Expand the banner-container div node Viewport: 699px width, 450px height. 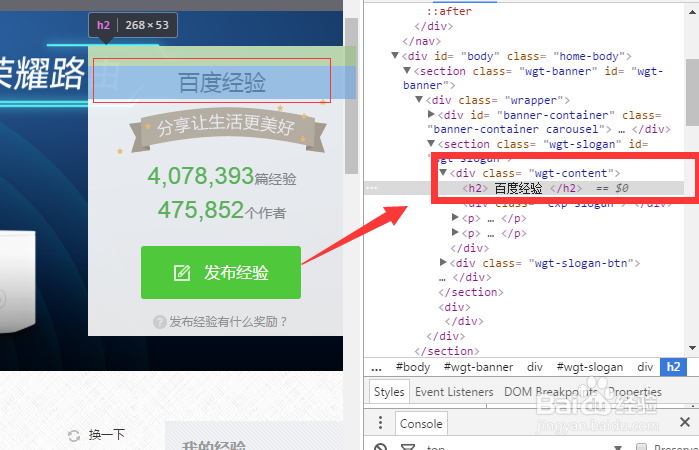coord(431,114)
